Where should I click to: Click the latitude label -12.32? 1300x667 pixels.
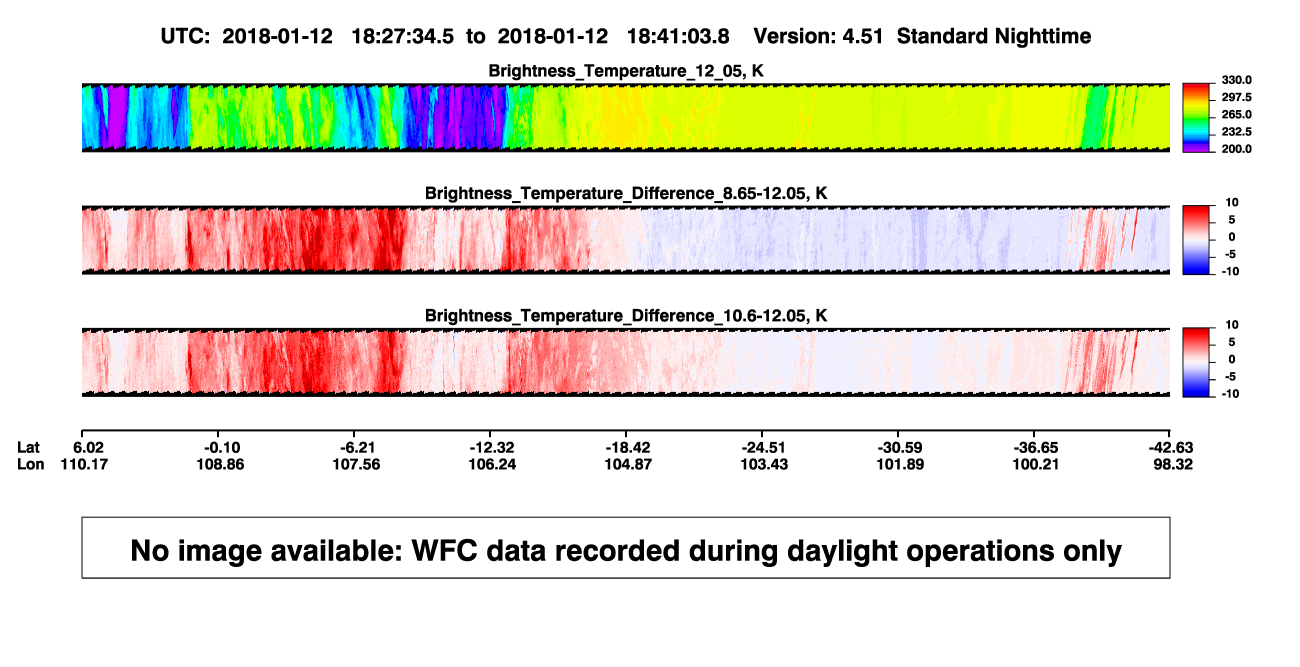pos(493,447)
